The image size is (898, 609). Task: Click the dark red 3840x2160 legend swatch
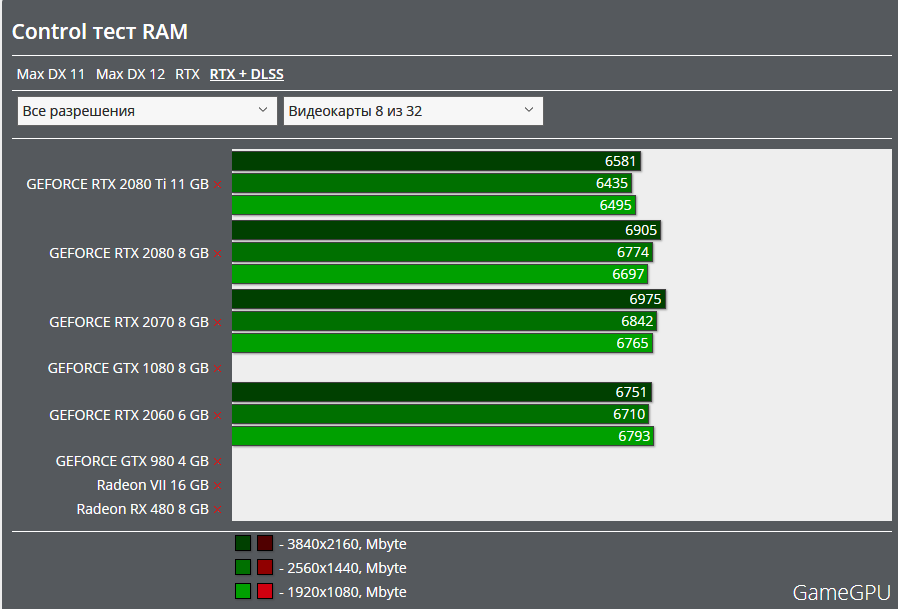pyautogui.click(x=265, y=543)
